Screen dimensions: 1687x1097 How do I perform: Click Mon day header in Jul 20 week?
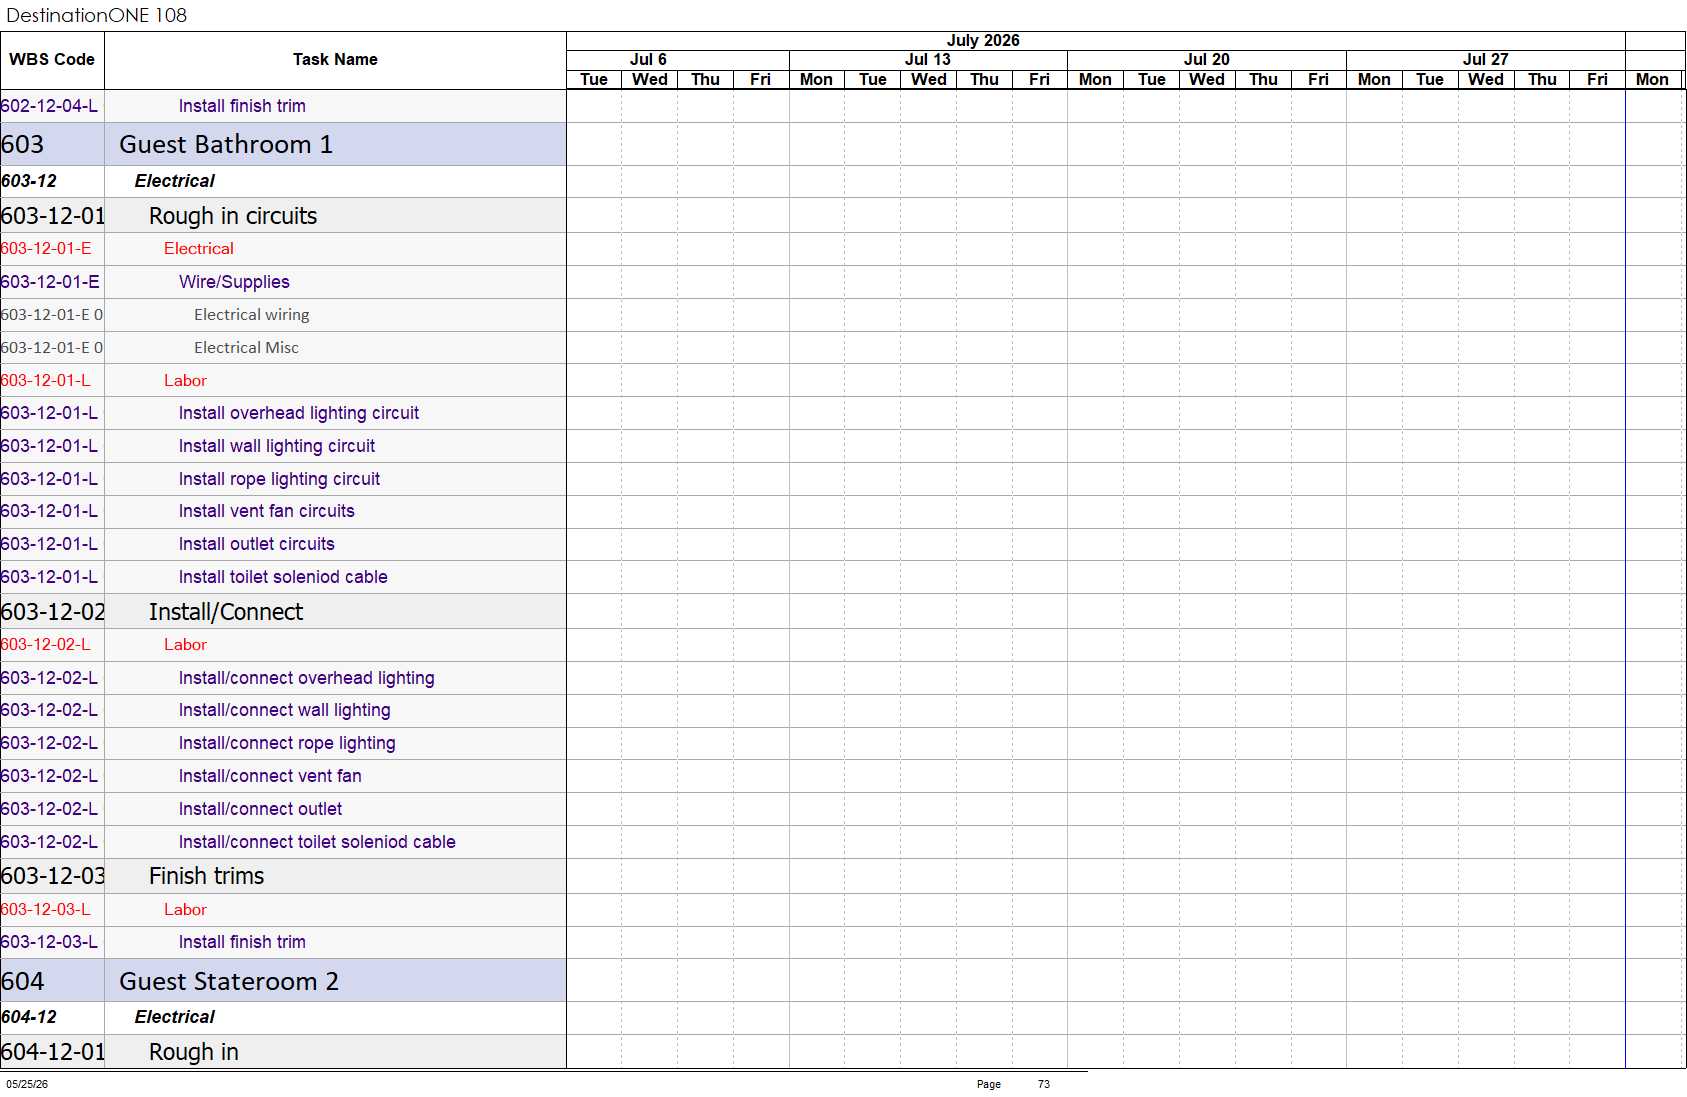1096,79
